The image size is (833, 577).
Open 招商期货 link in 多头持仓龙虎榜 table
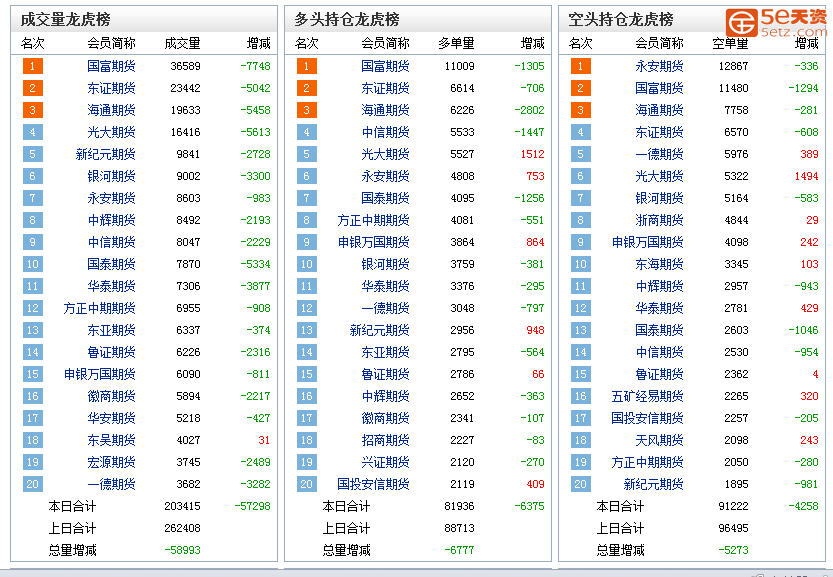(385, 440)
